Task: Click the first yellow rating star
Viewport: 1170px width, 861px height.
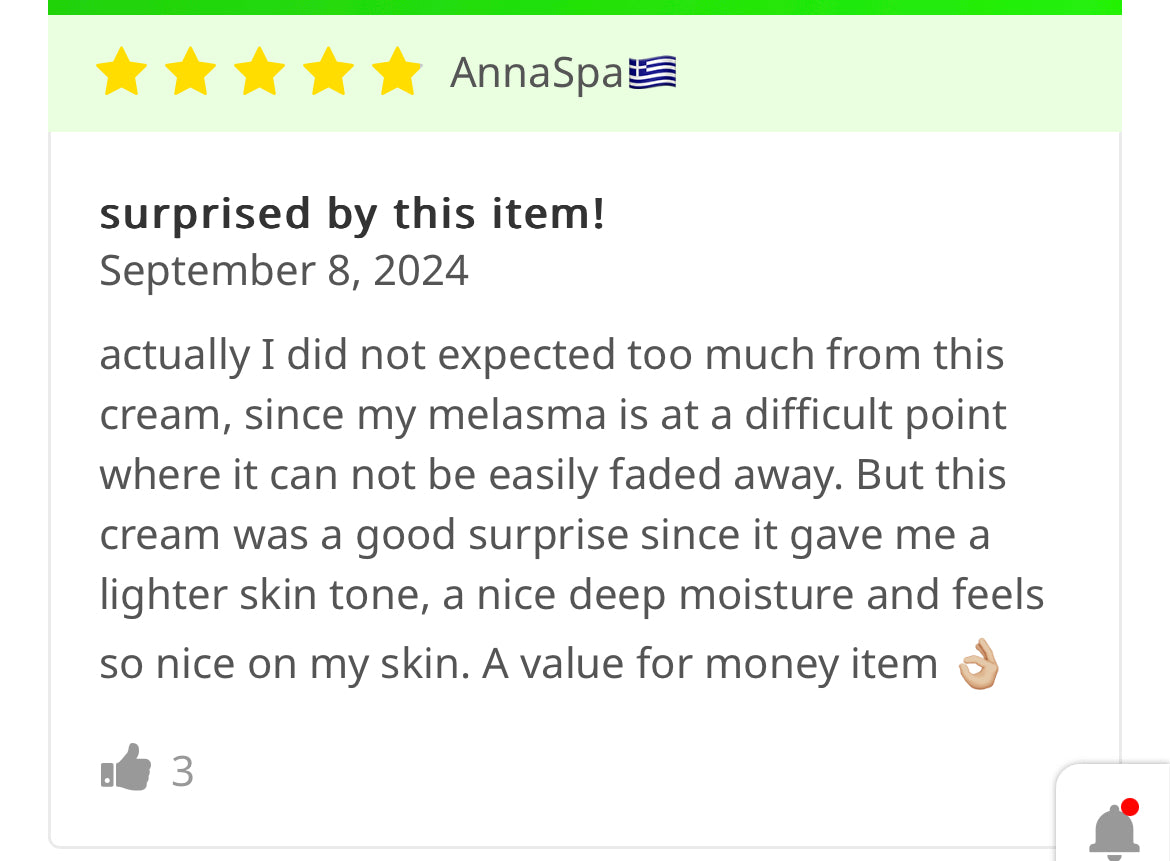Action: point(121,73)
